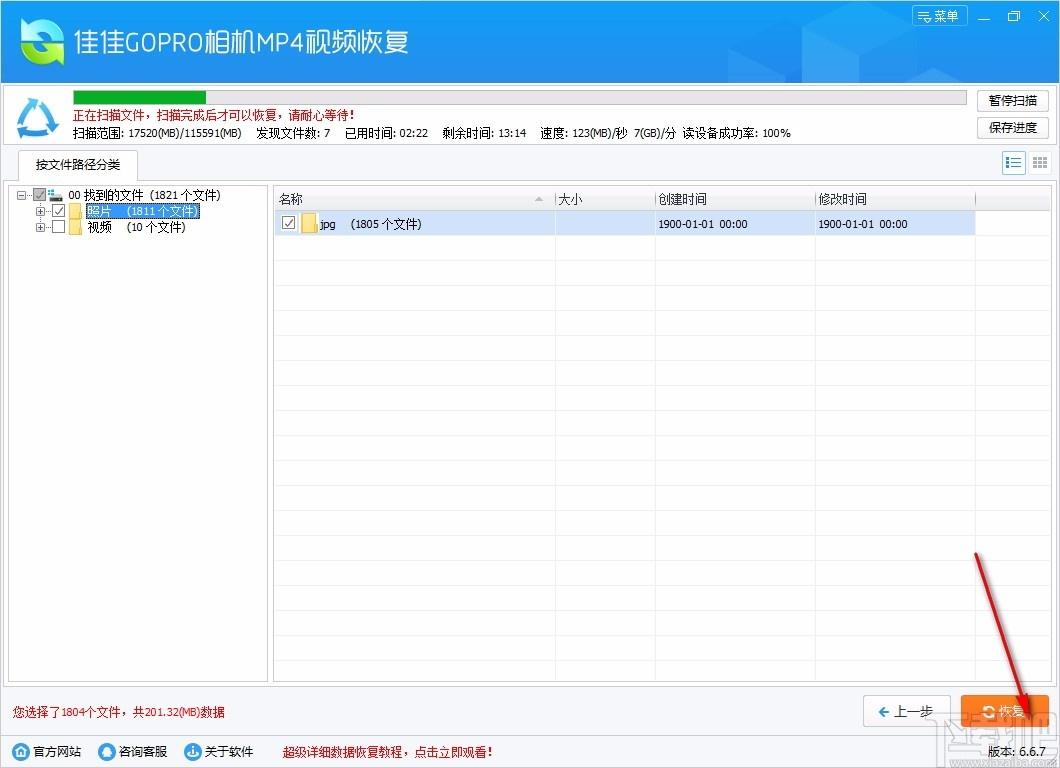Switch to list view icon
Screen dimensions: 1060x768
coord(1013,163)
